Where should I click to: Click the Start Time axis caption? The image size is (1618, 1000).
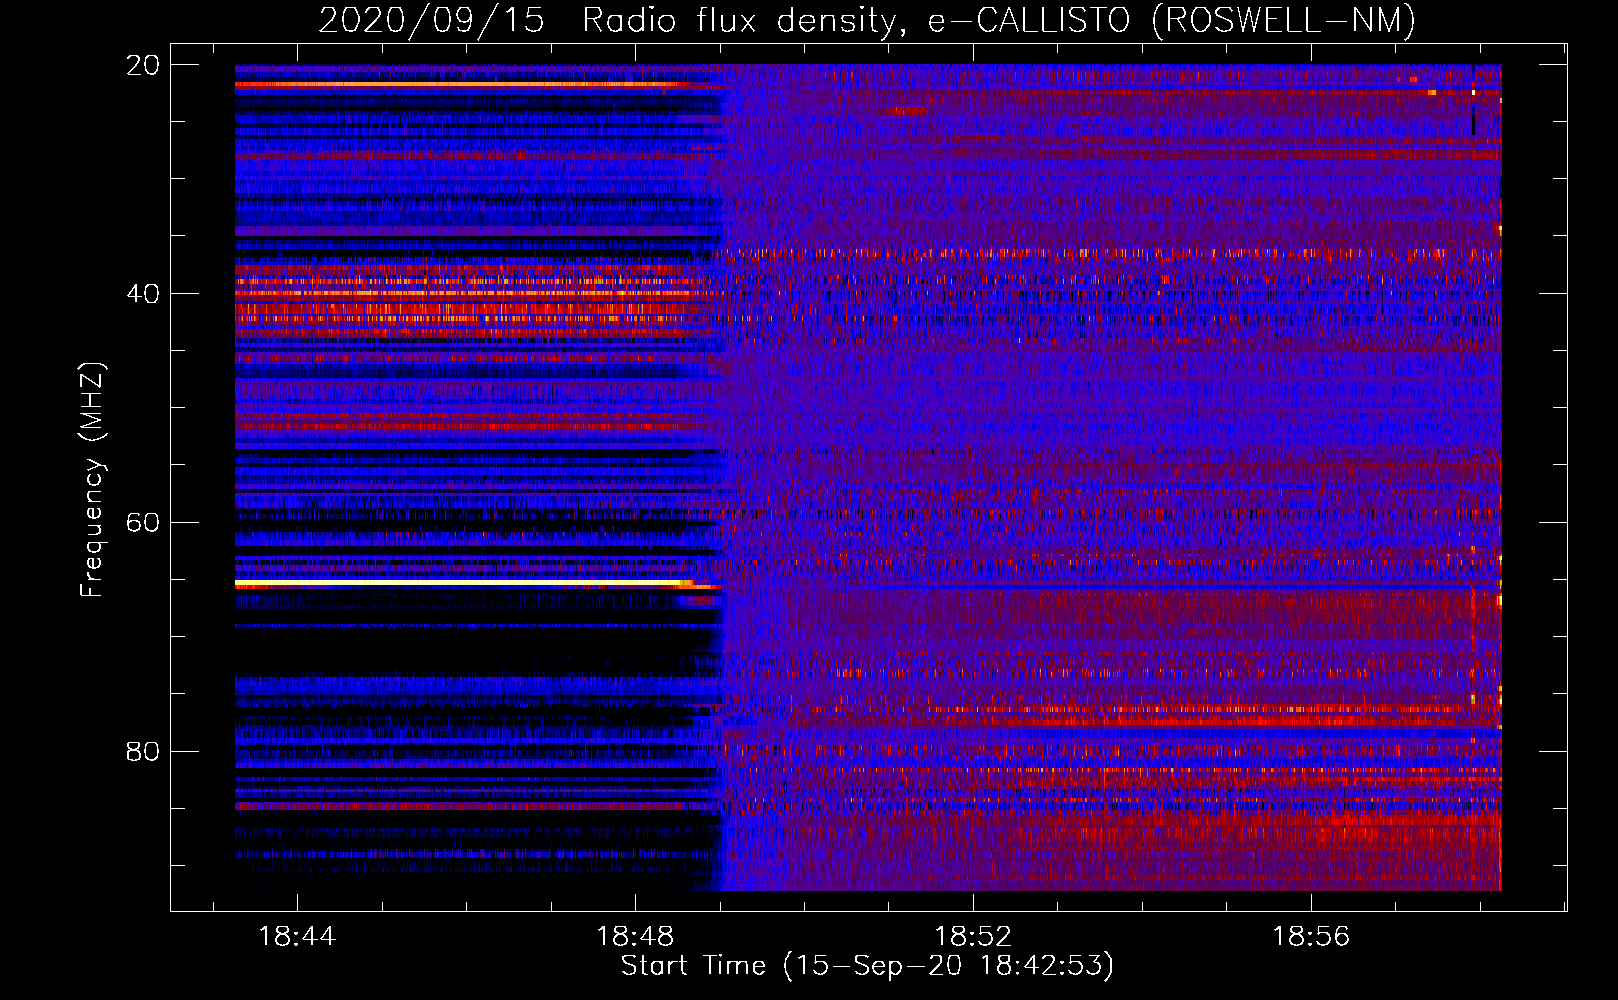click(x=867, y=966)
